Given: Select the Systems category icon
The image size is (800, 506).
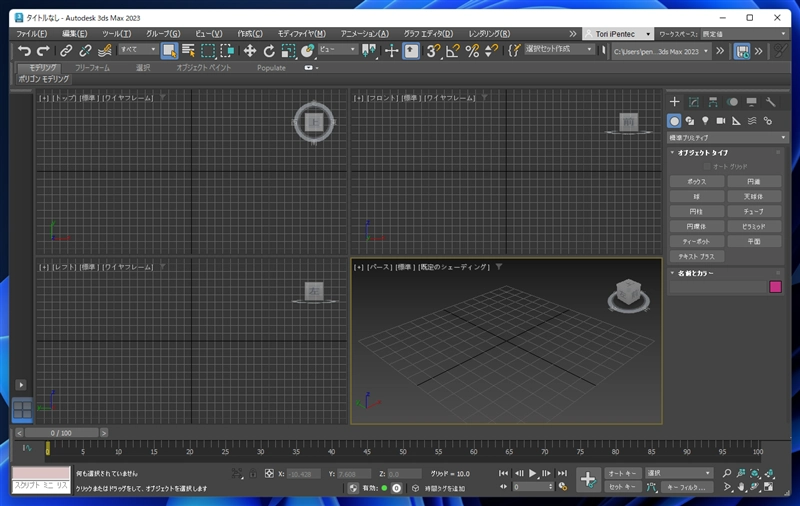Looking at the screenshot, I should pyautogui.click(x=767, y=121).
